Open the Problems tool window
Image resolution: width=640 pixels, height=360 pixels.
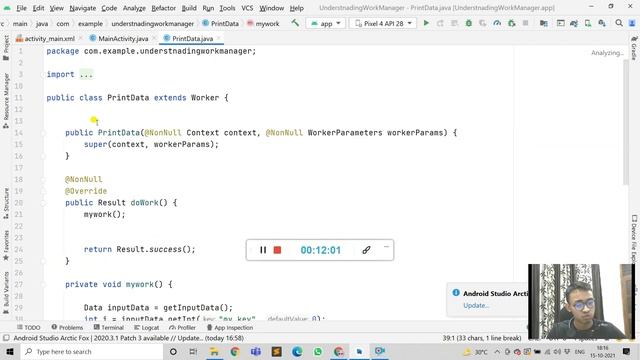pyautogui.click(x=67, y=327)
